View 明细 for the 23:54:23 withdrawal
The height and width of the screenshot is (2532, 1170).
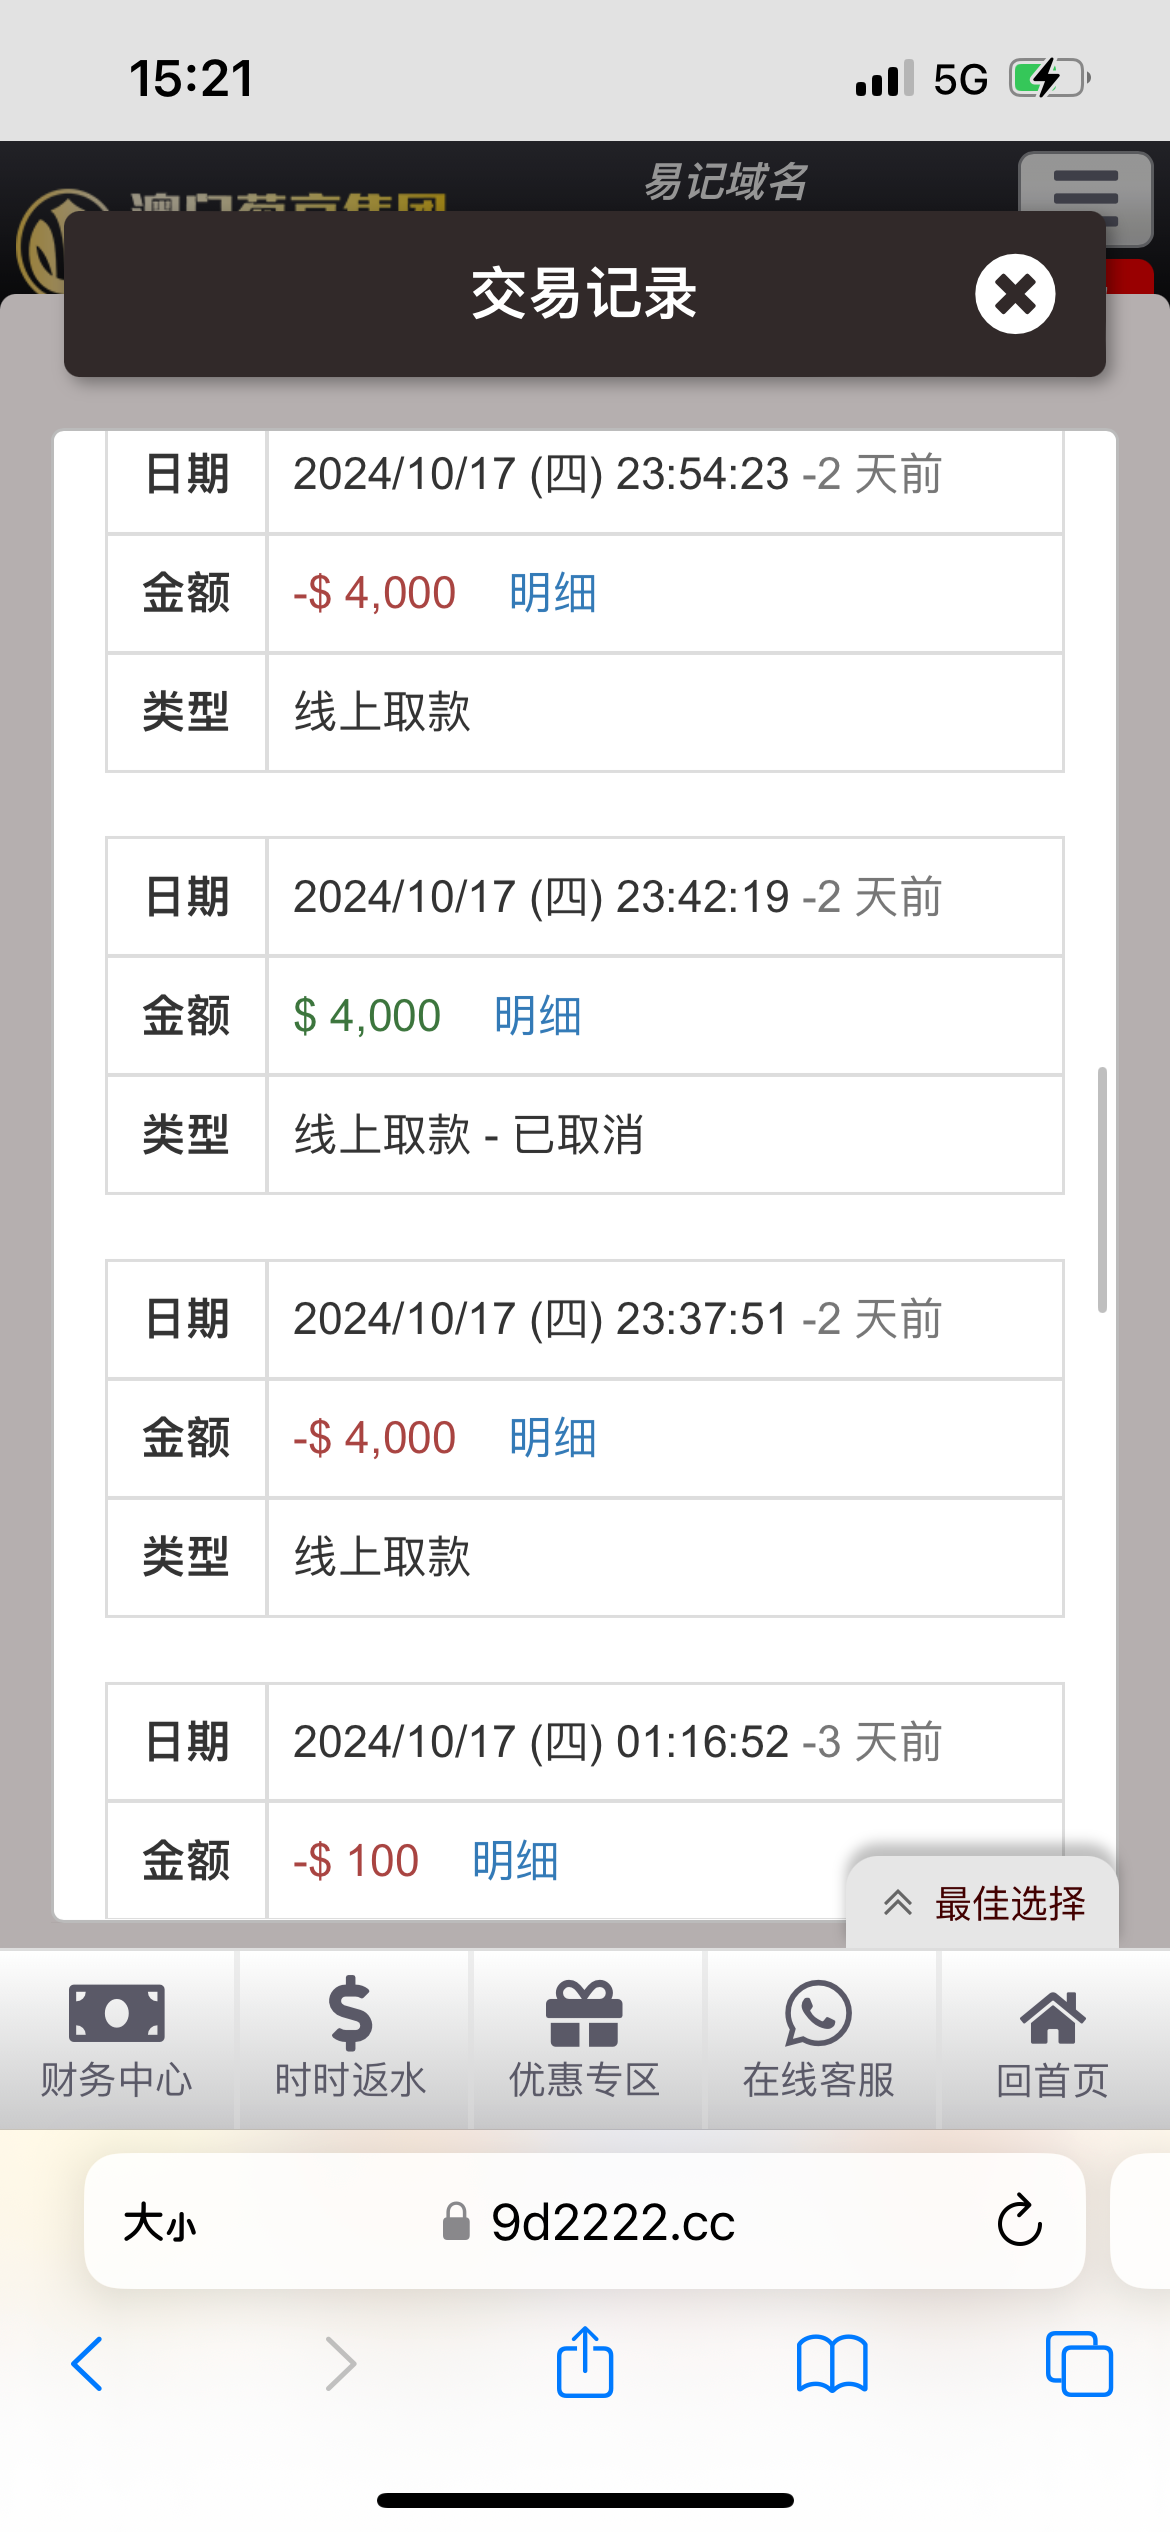point(553,593)
